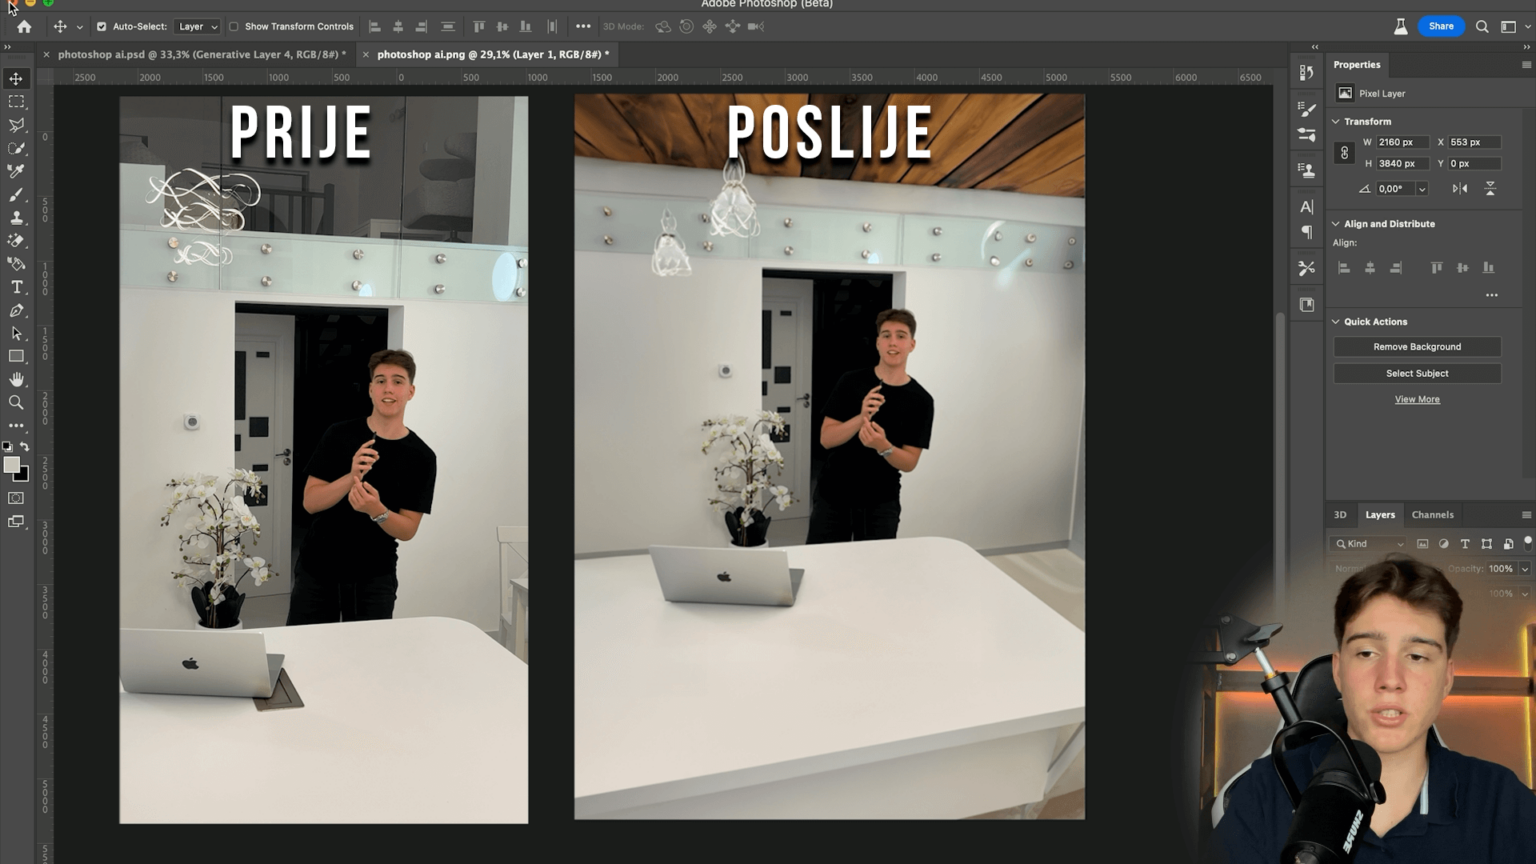Open the Libraries panel icon
Screen dimensions: 1536x864
(1306, 304)
